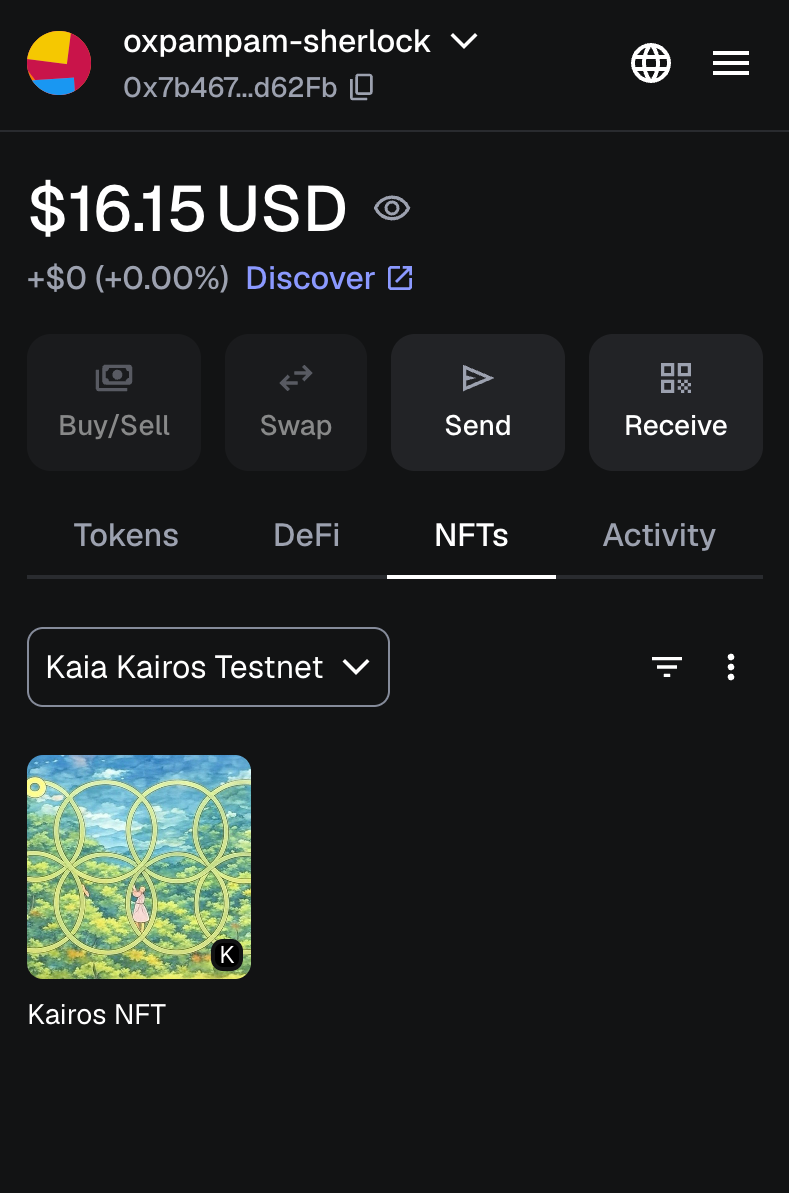
Task: Open the hamburger main menu
Action: click(731, 64)
